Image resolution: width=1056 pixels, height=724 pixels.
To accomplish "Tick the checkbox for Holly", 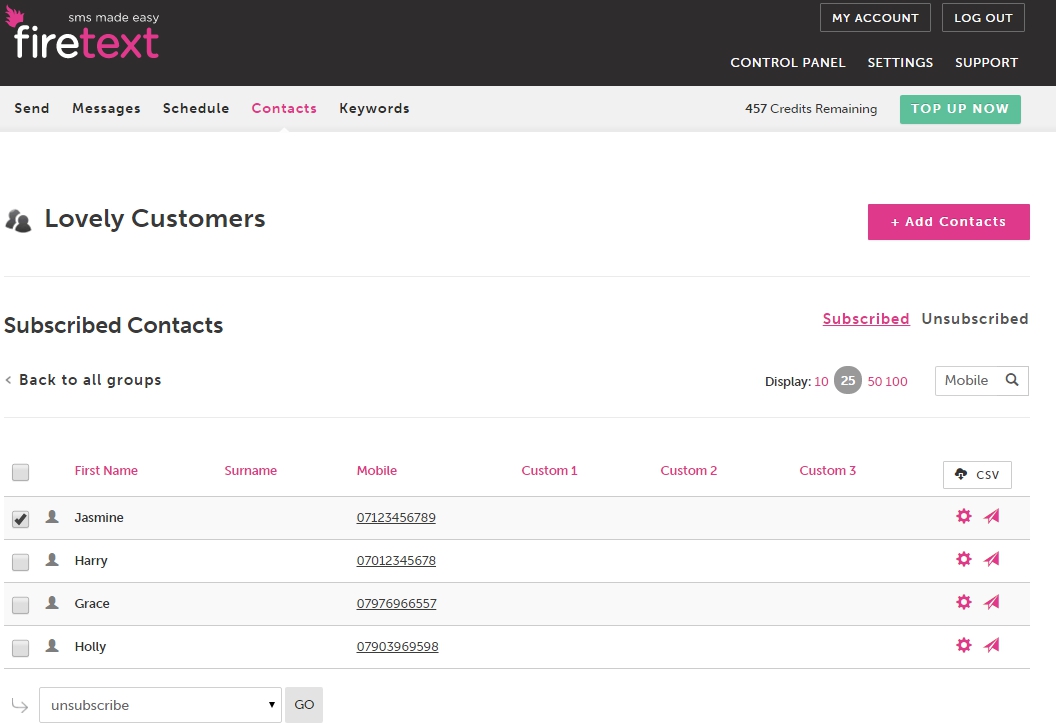I will [20, 648].
